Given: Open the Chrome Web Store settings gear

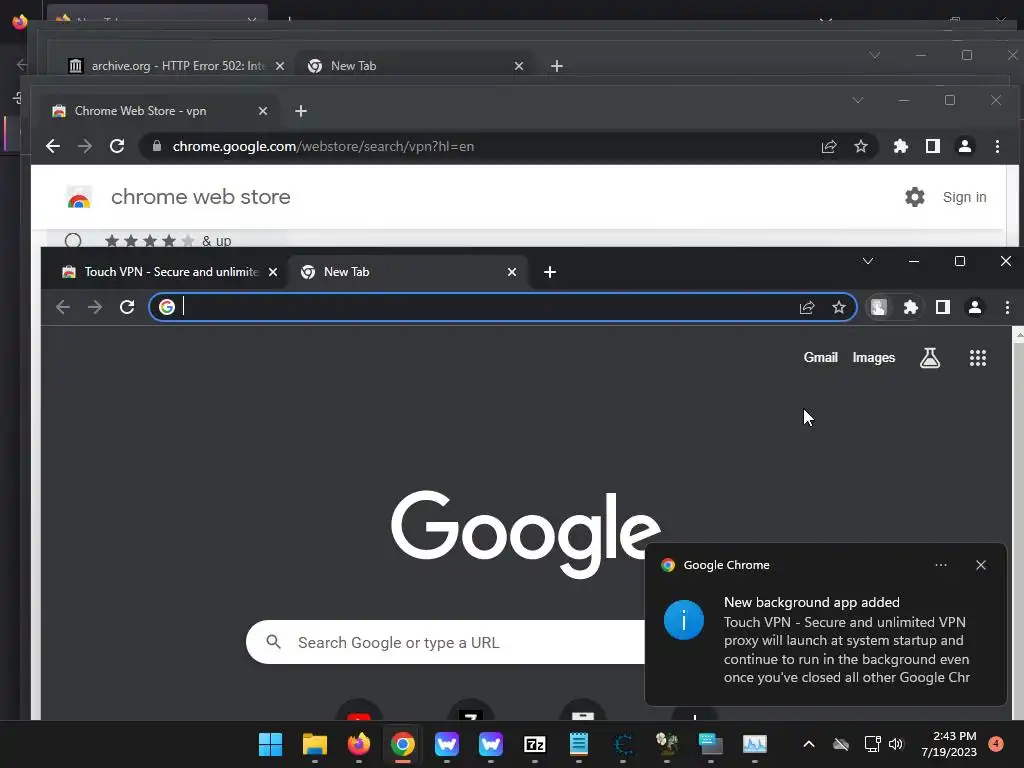Looking at the screenshot, I should pyautogui.click(x=914, y=197).
